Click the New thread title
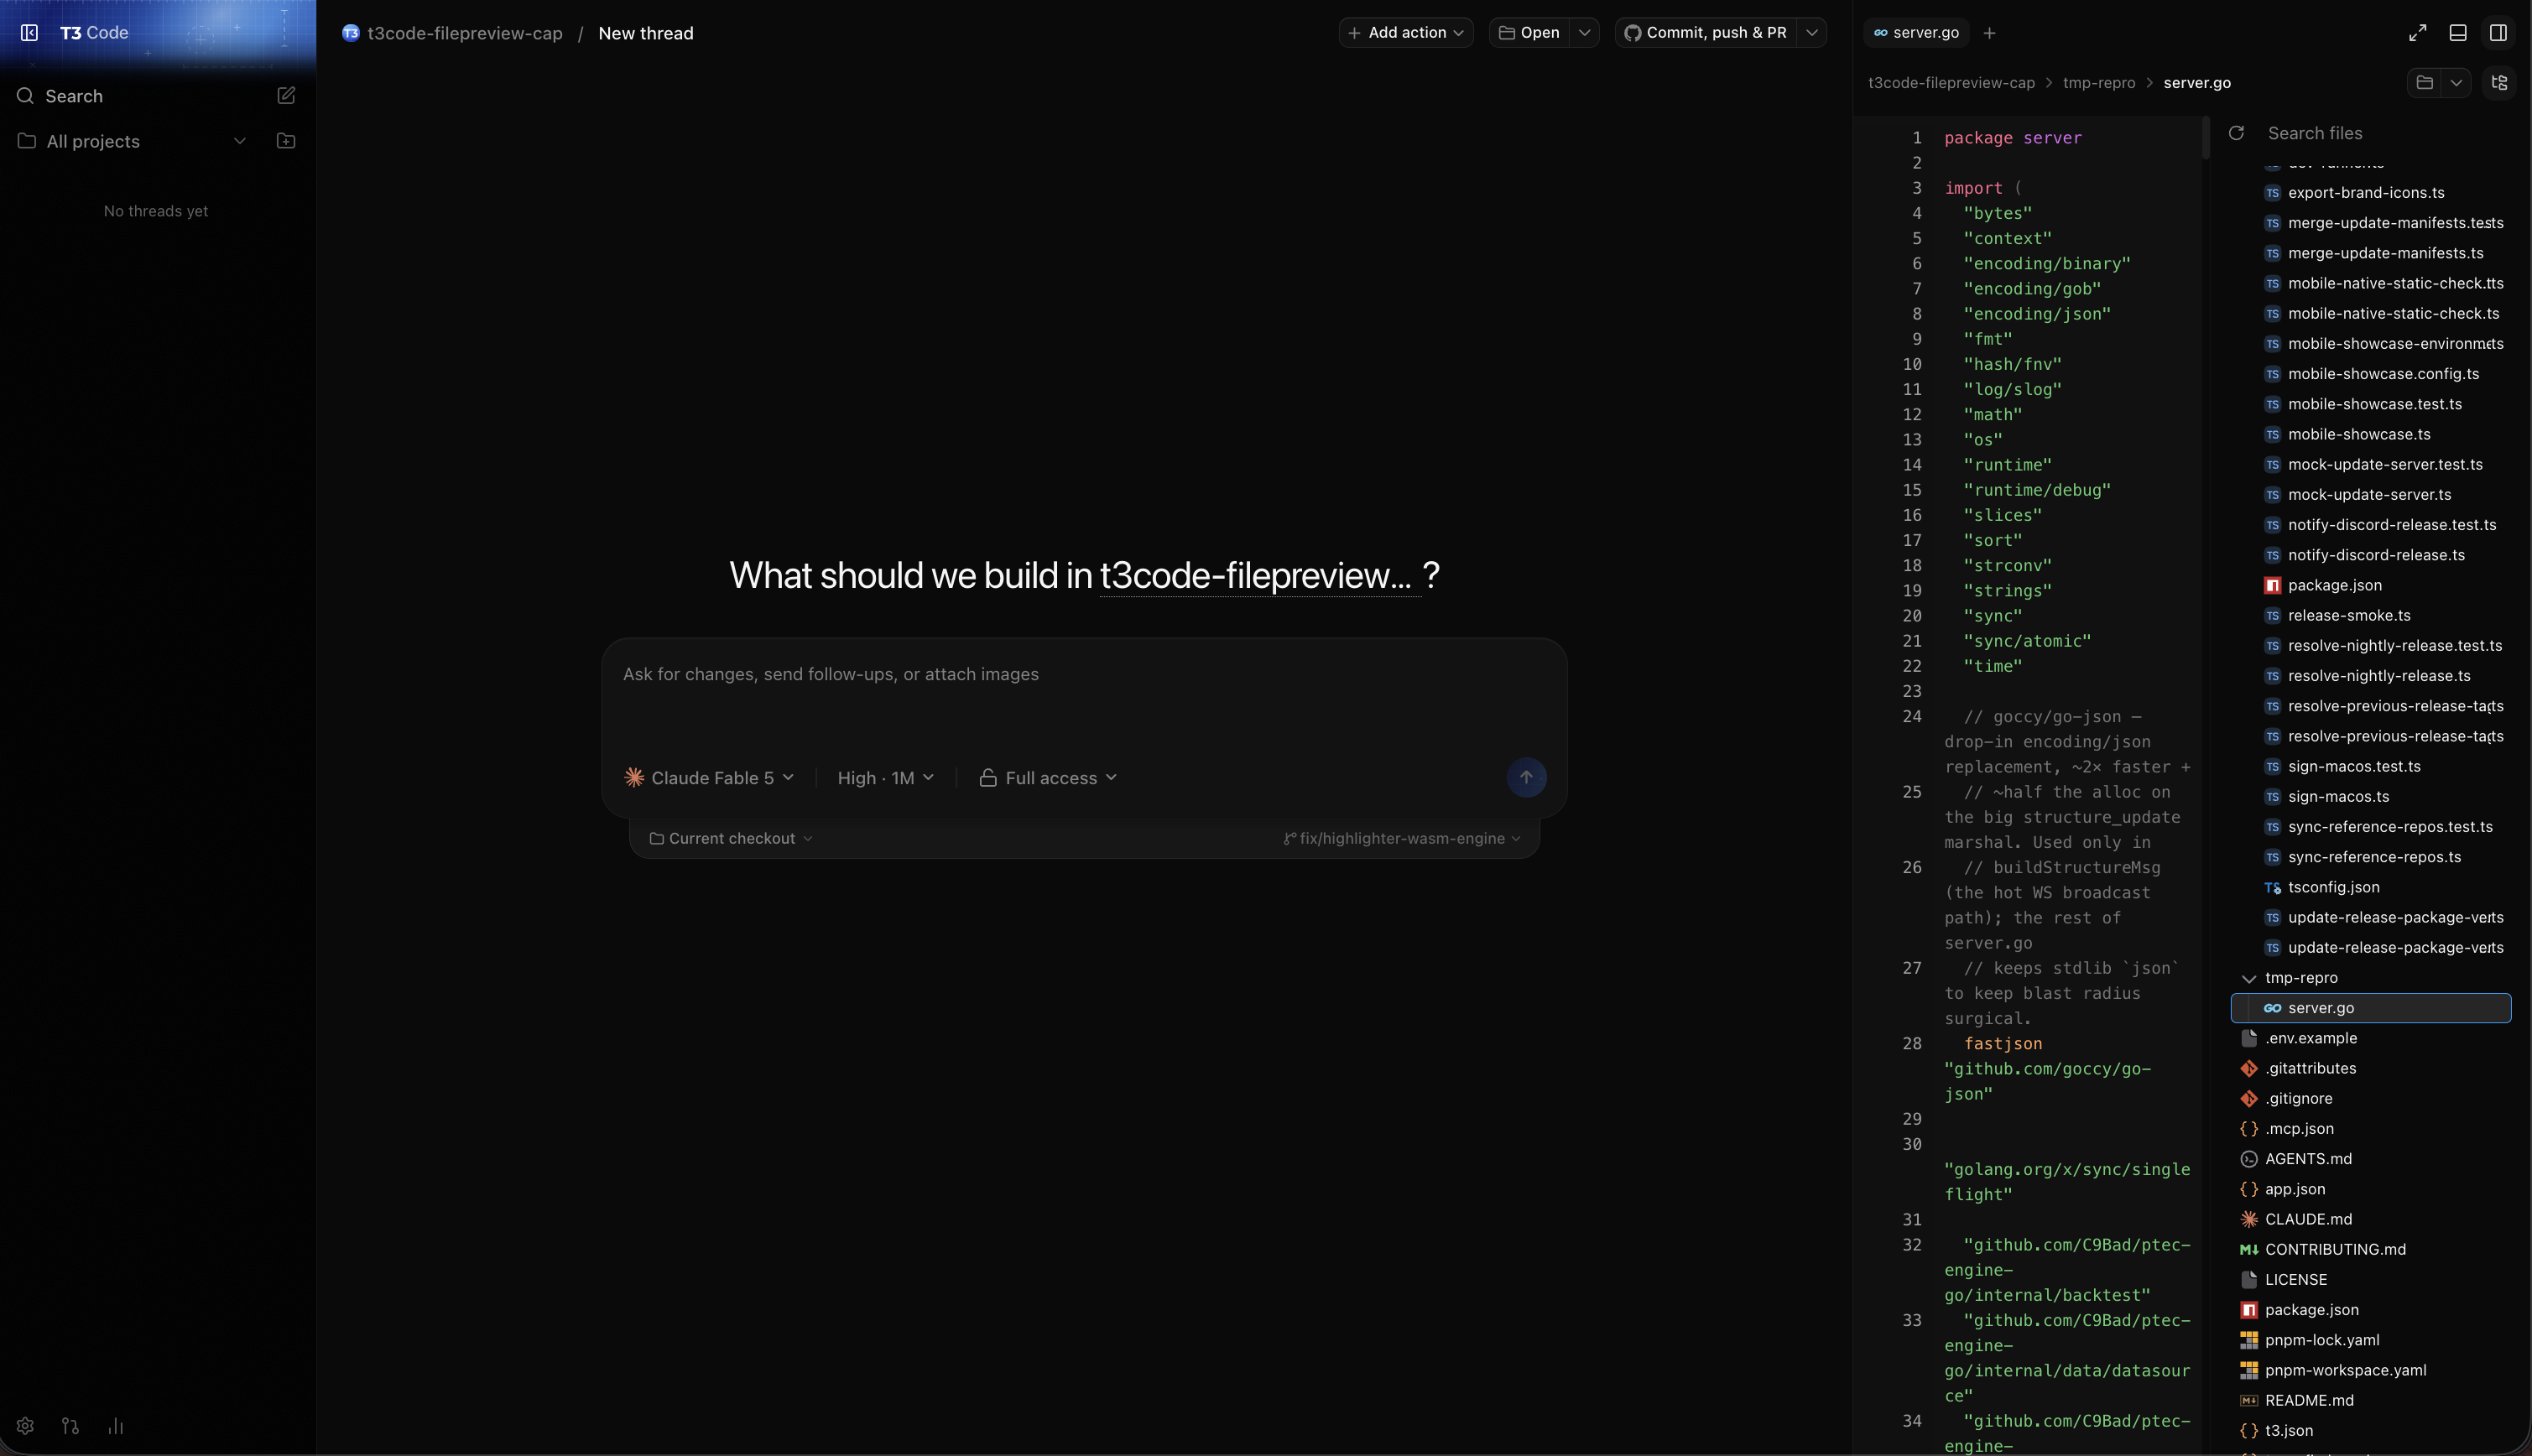Viewport: 2532px width, 1456px height. click(x=646, y=33)
